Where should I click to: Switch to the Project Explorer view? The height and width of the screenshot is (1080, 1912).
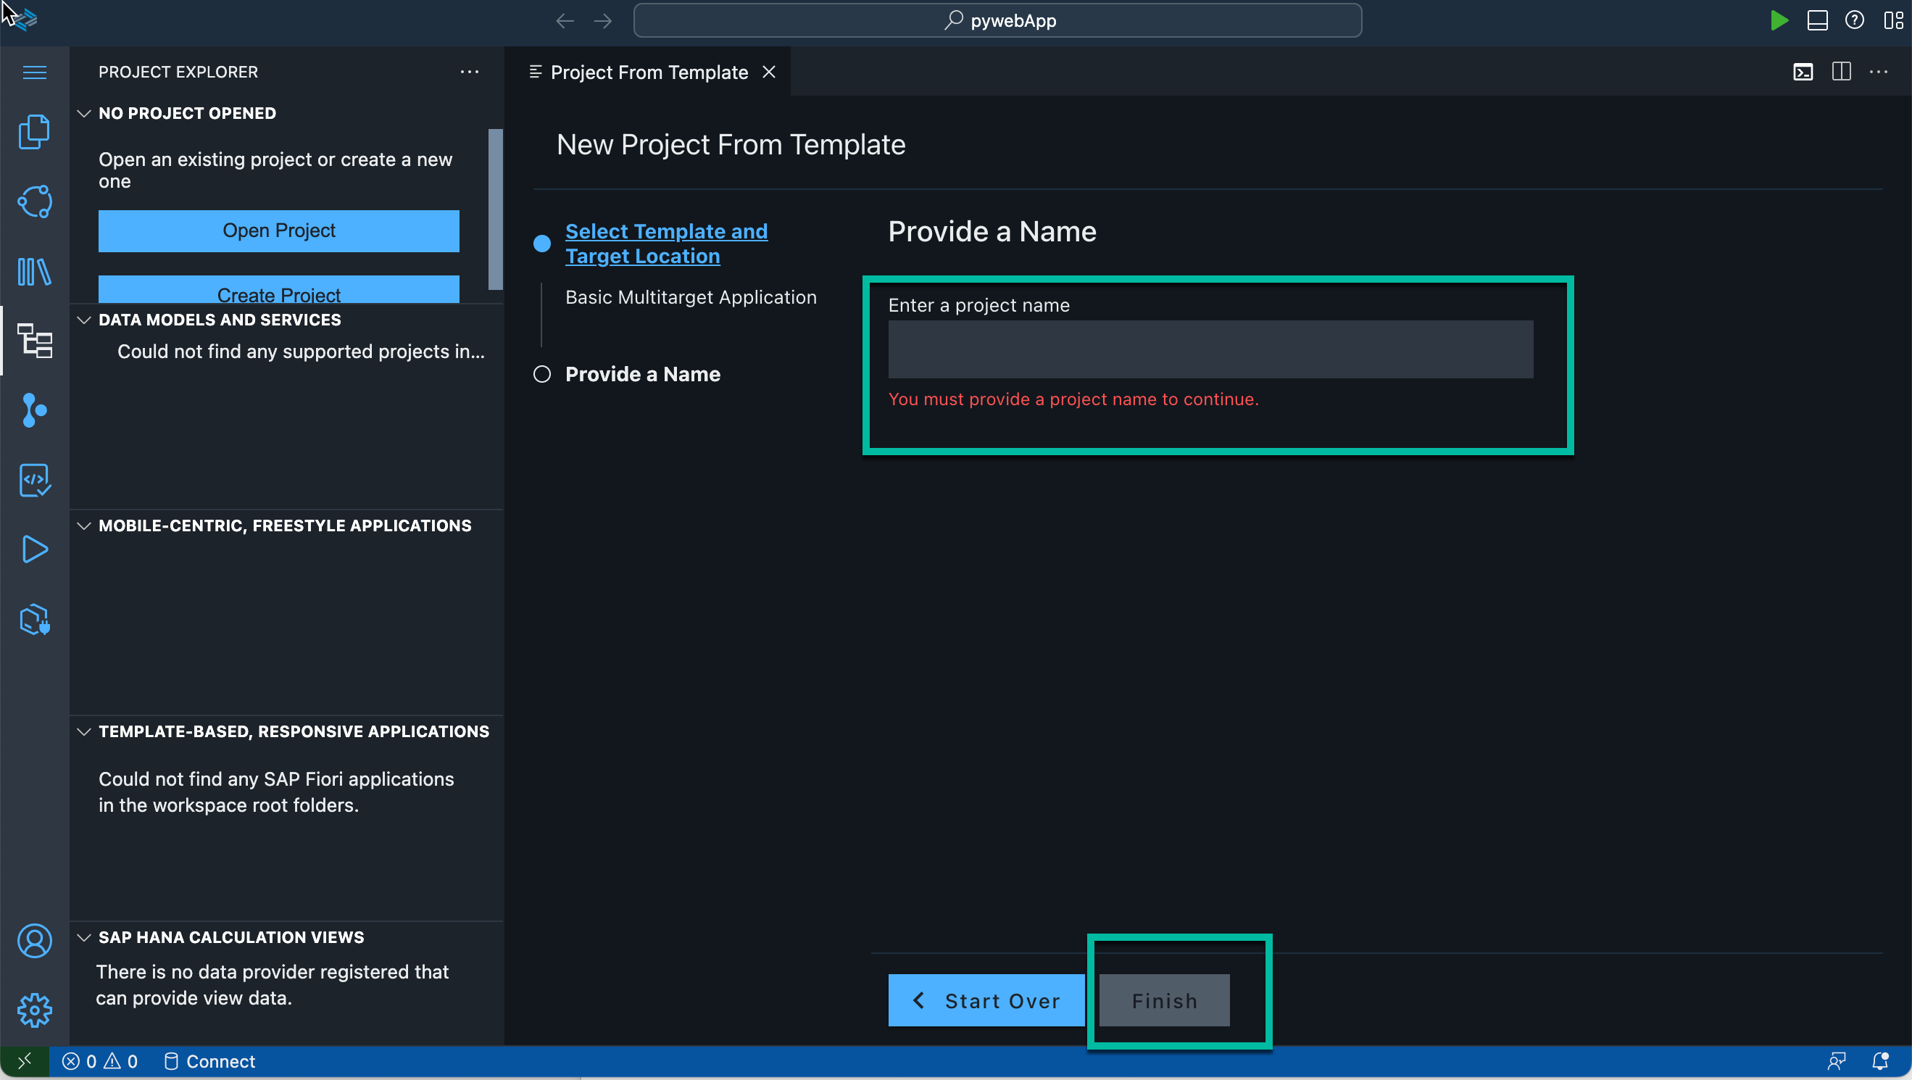pos(34,340)
